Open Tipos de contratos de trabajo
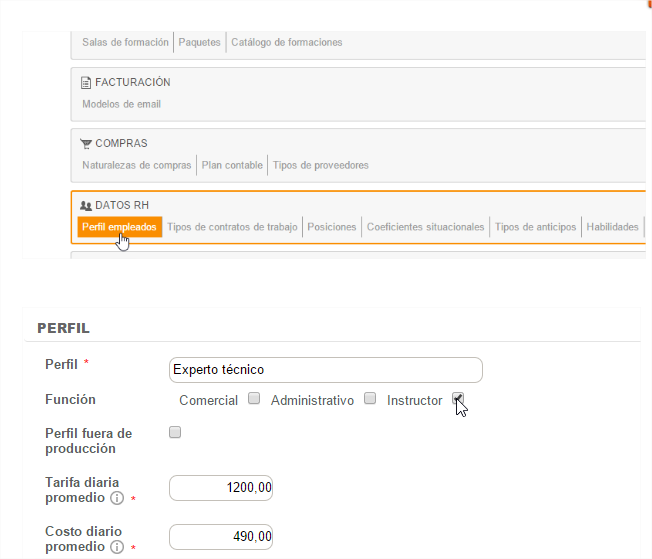Image resolution: width=652 pixels, height=559 pixels. coord(232,227)
